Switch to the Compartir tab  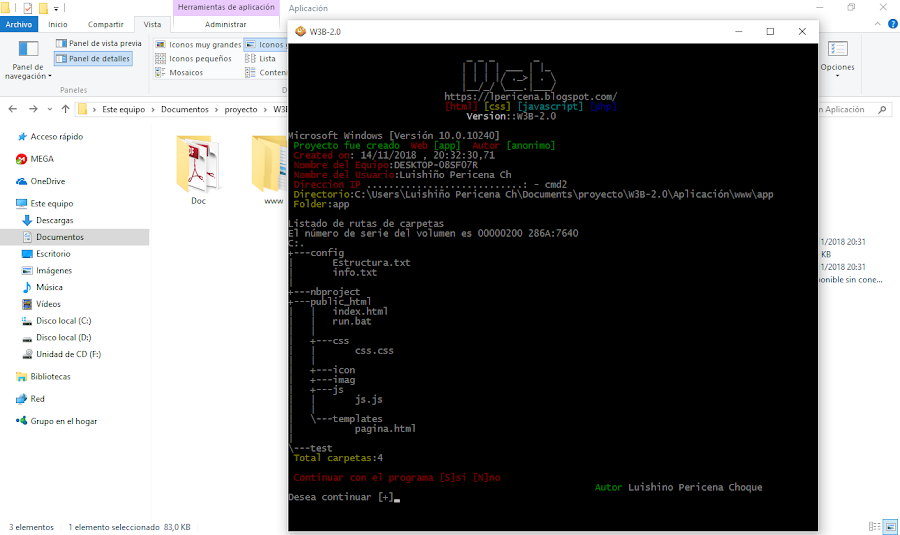(x=106, y=25)
